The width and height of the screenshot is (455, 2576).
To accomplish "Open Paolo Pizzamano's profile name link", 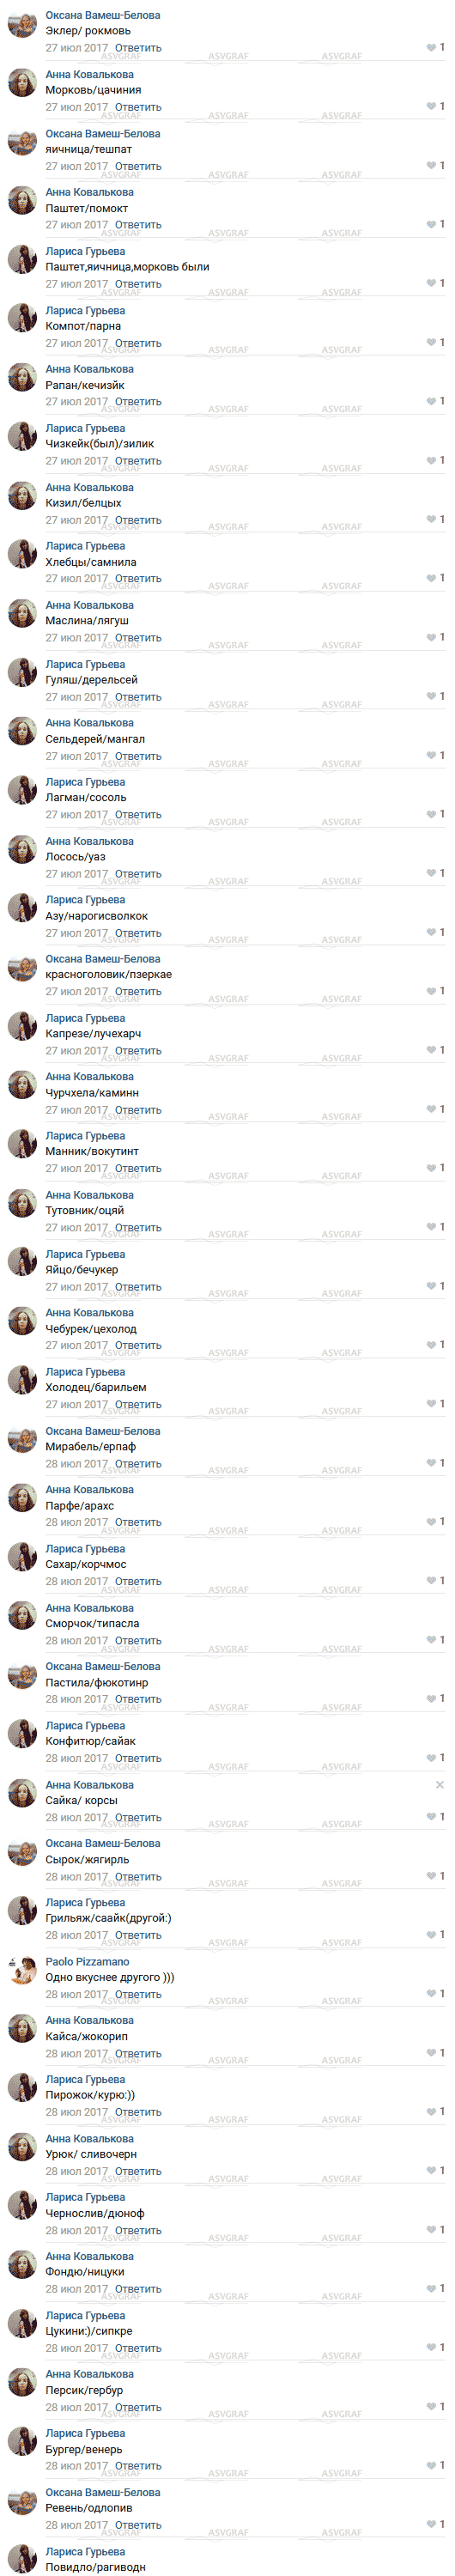I will pos(87,1962).
